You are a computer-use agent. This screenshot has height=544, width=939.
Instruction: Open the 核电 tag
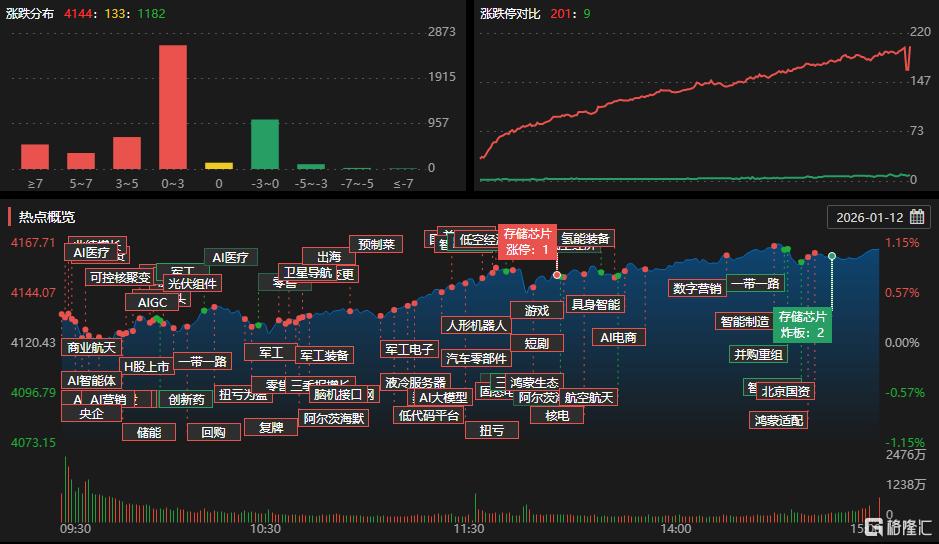pyautogui.click(x=557, y=415)
